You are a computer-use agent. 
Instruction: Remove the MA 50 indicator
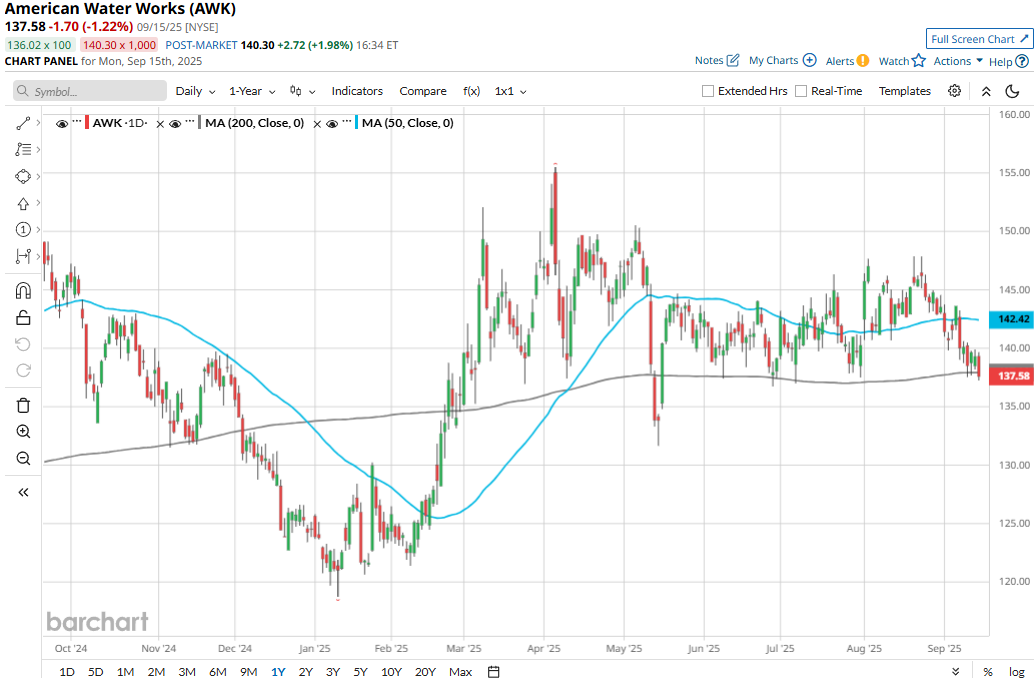(317, 124)
